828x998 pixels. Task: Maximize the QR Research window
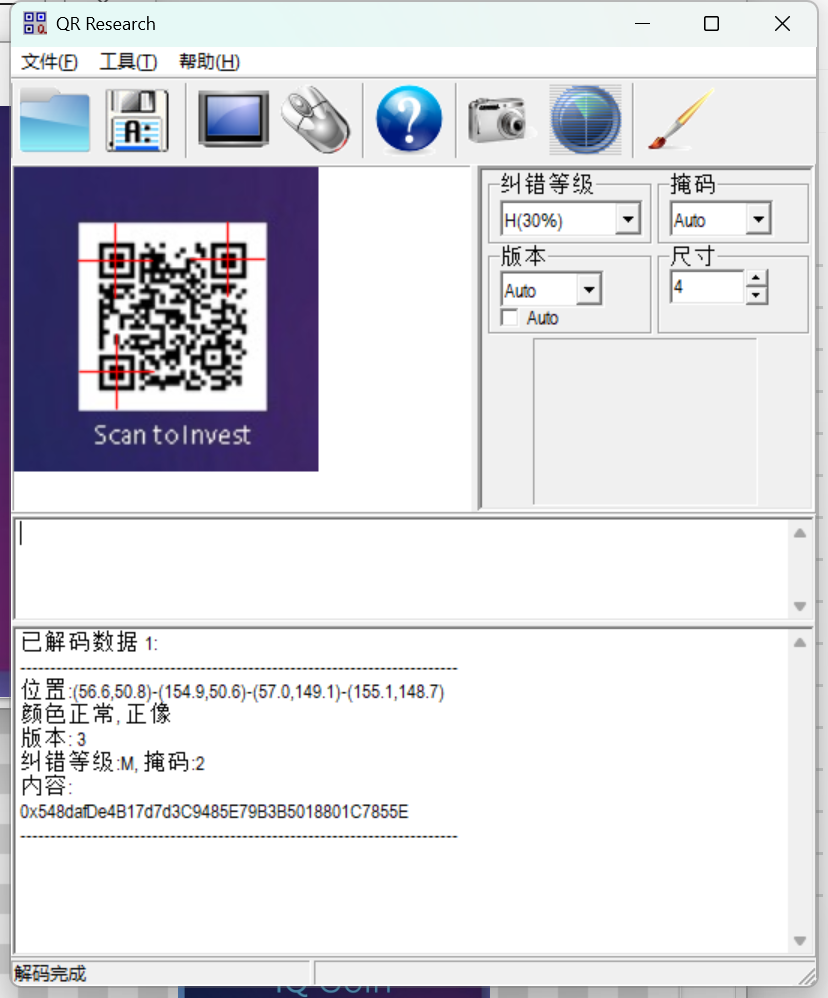(712, 24)
